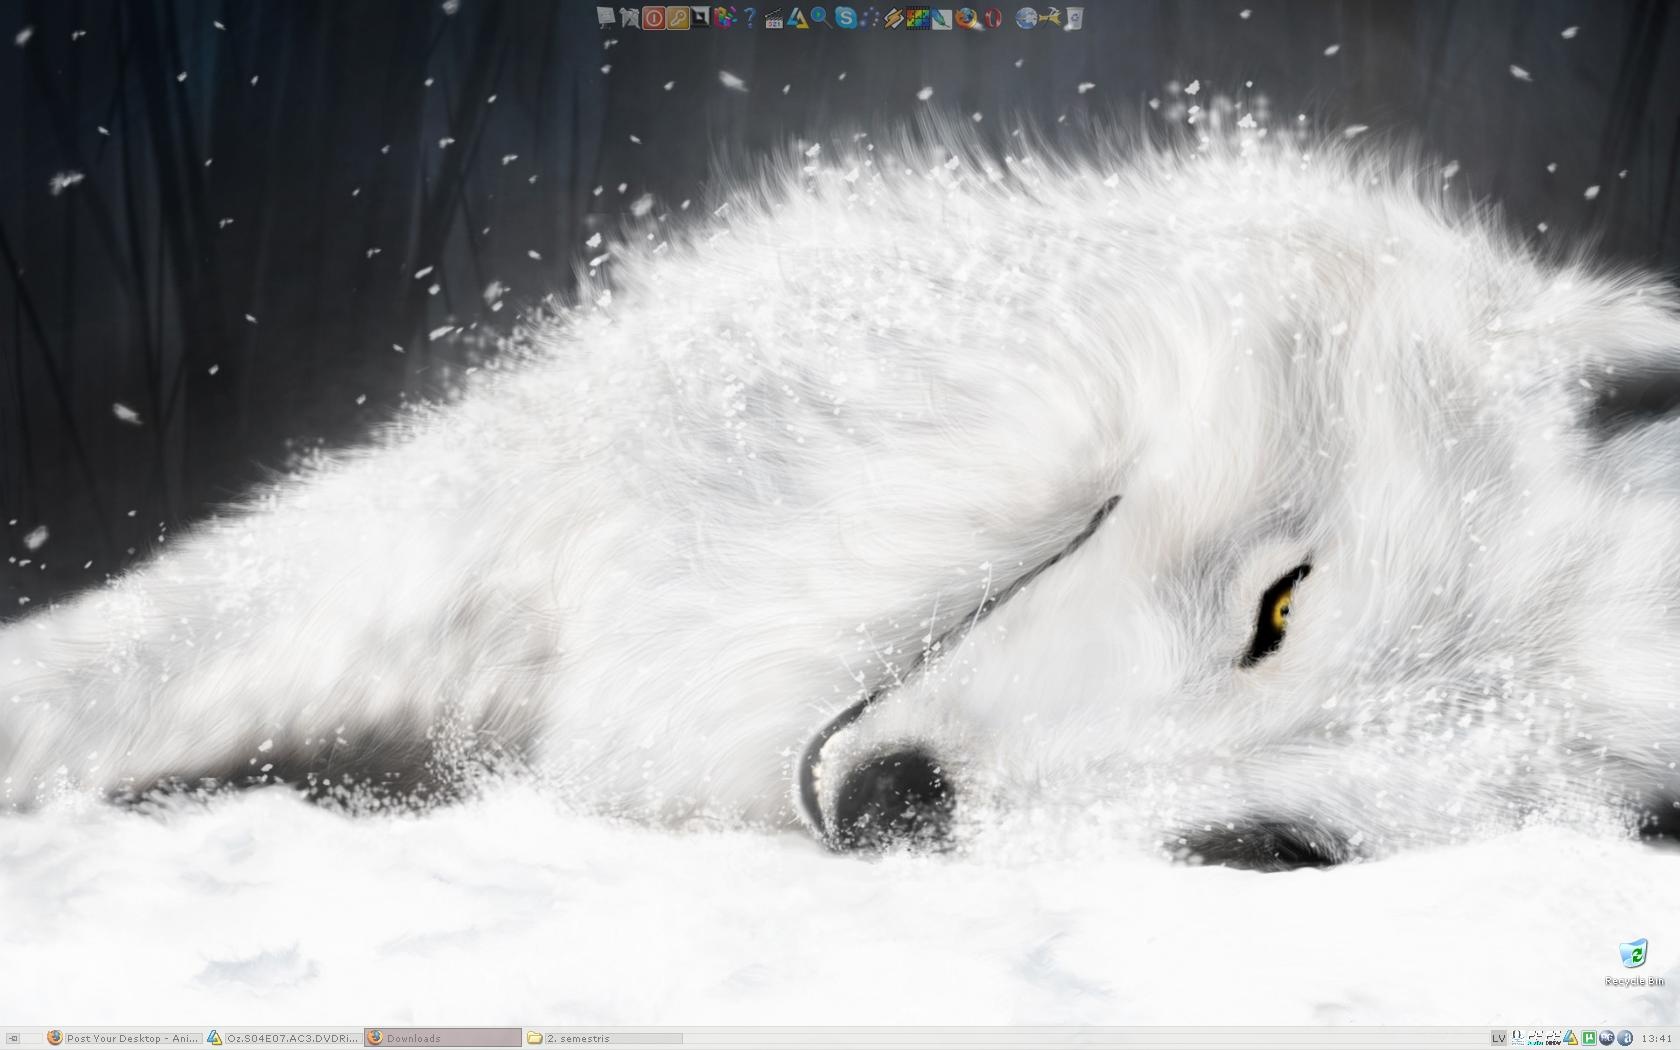Launch Skype from the dock

click(846, 18)
